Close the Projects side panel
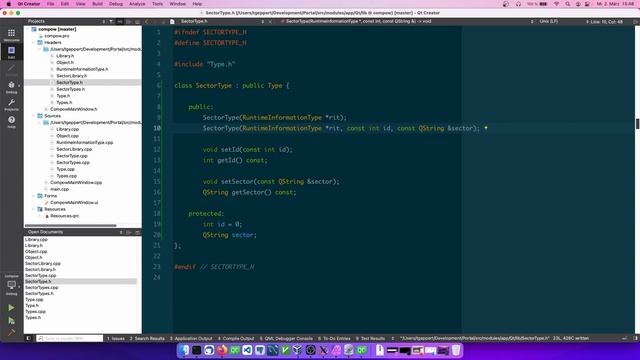The image size is (640, 360). pyautogui.click(x=137, y=21)
